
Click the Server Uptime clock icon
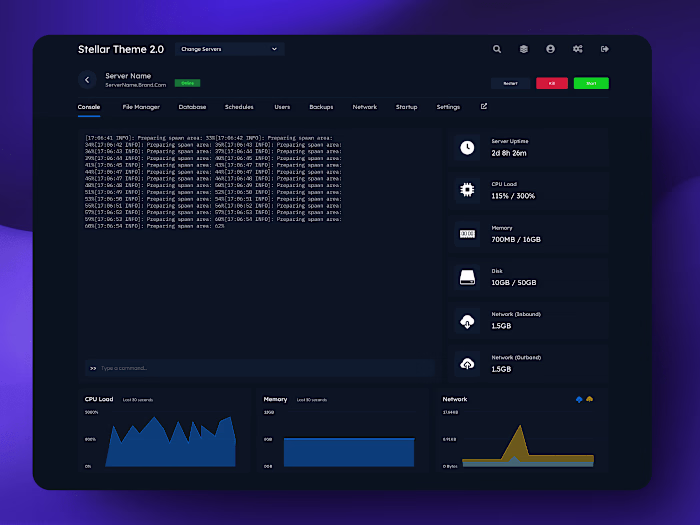(467, 147)
